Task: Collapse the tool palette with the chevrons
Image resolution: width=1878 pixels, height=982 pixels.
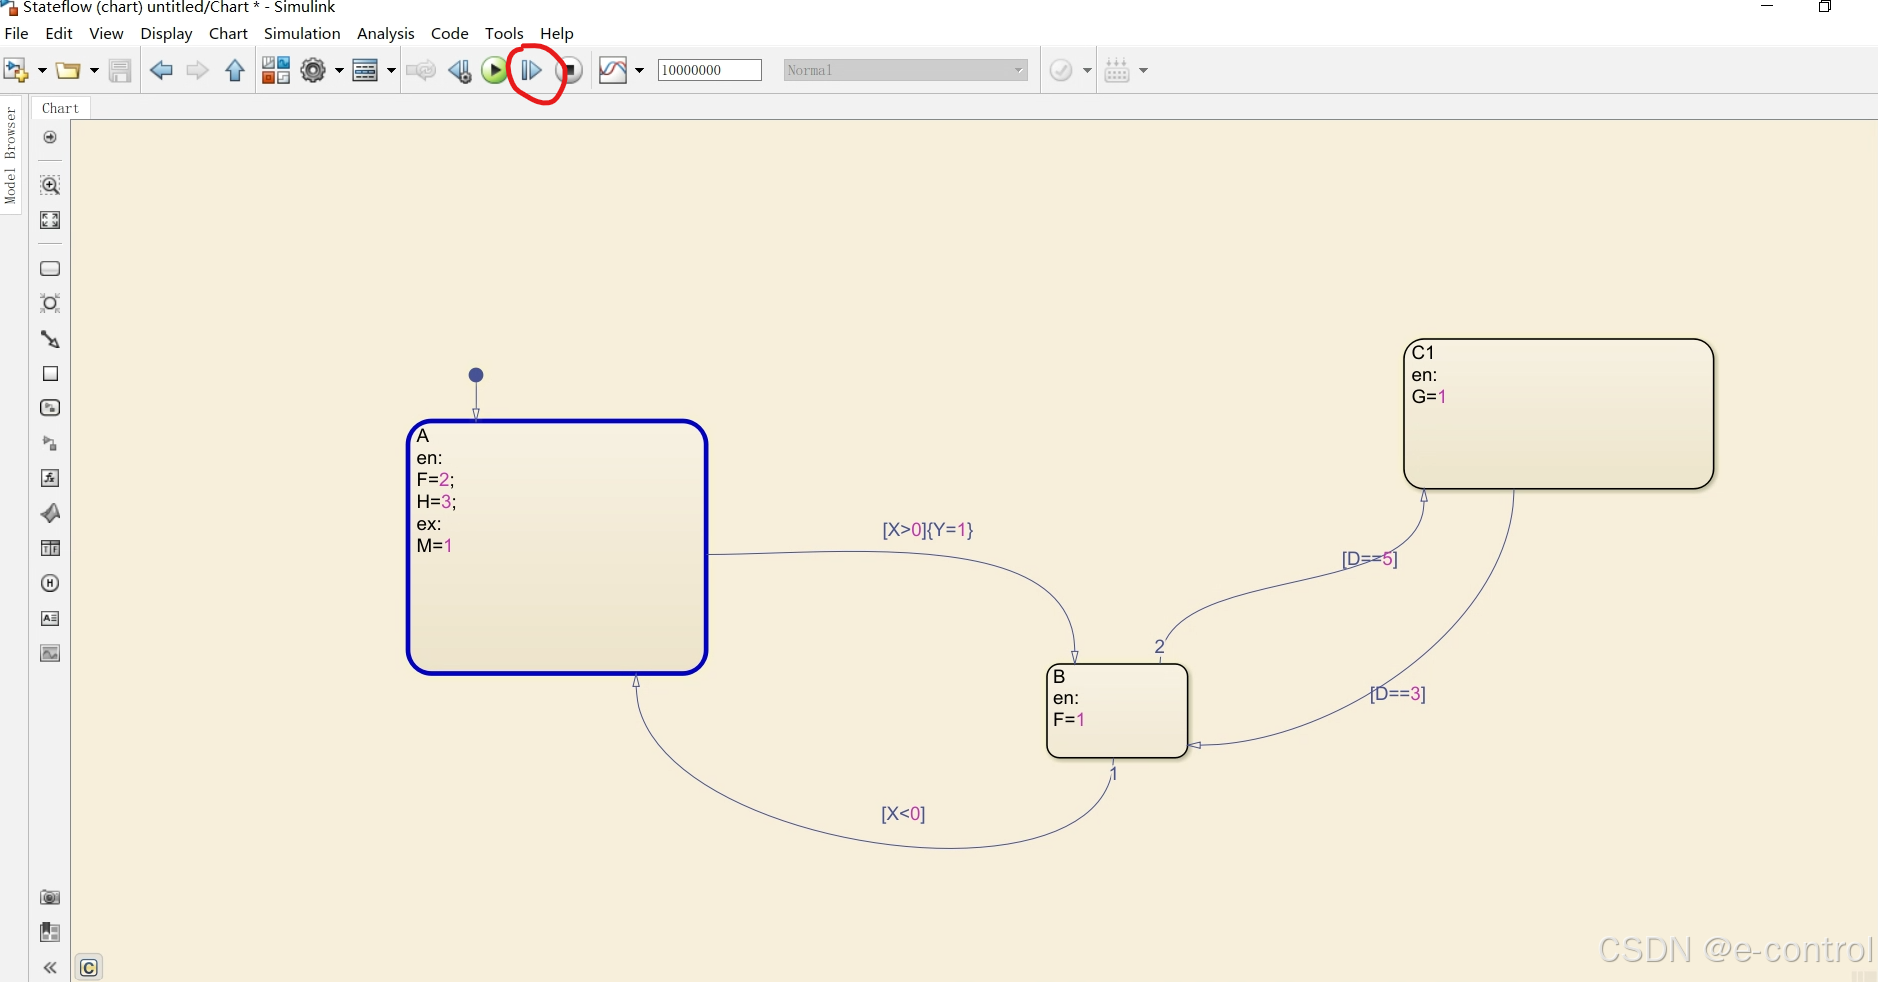Action: pos(49,967)
